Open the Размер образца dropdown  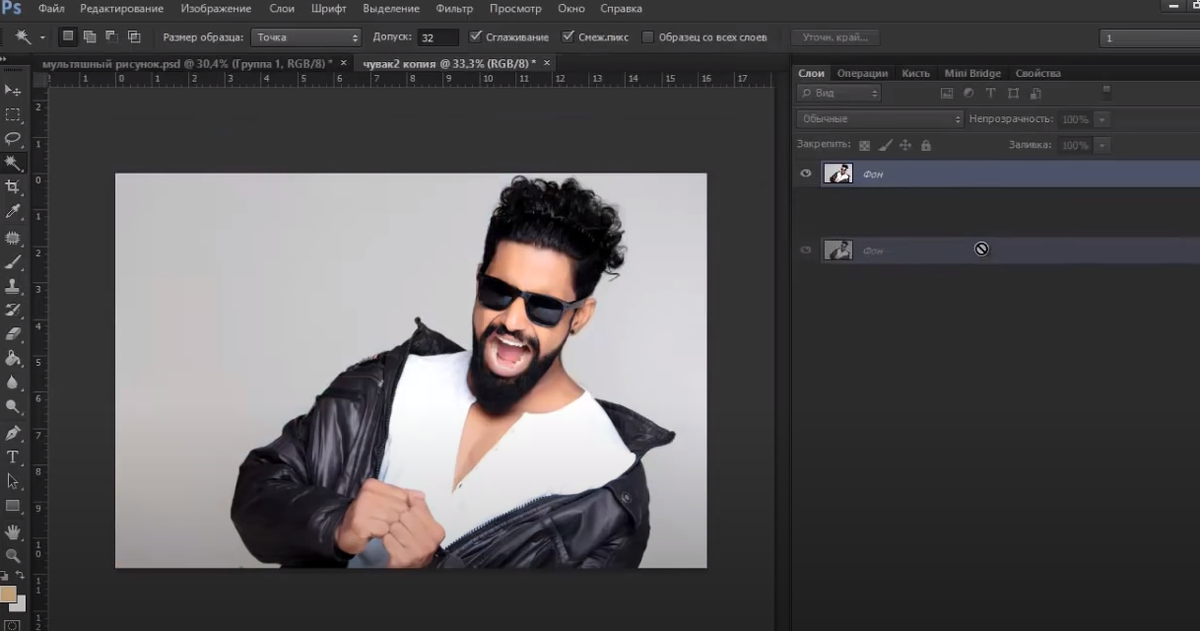[305, 37]
